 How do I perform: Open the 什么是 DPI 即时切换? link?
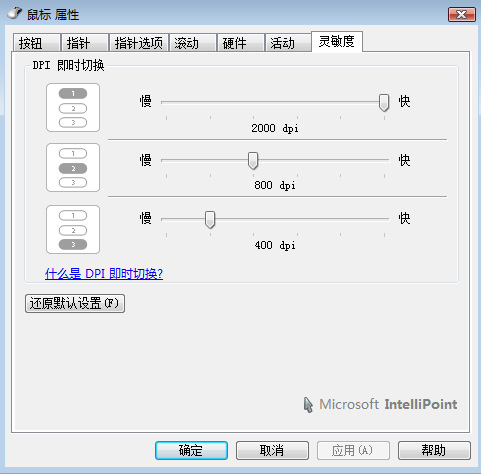(x=104, y=274)
